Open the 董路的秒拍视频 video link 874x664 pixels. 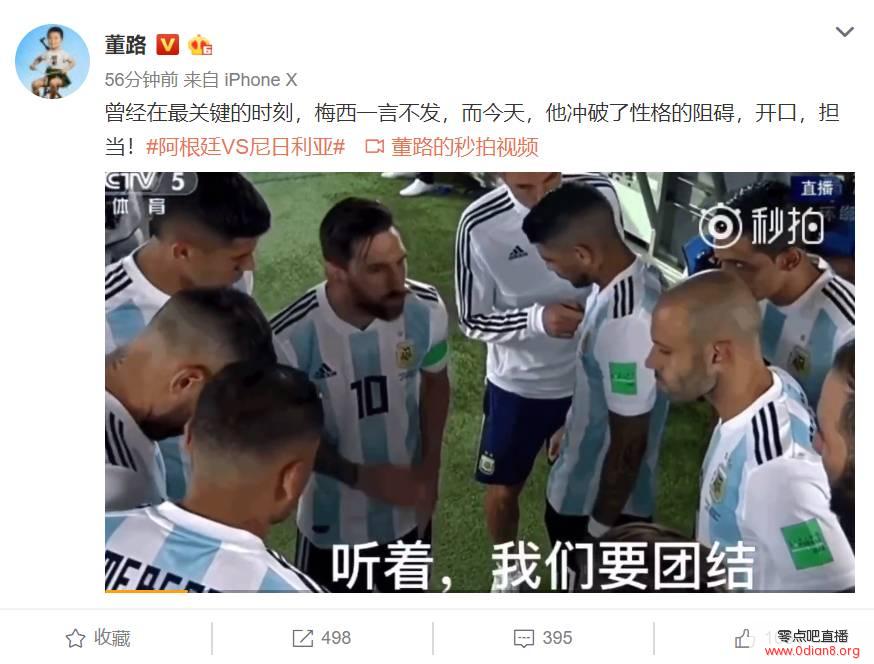[465, 147]
